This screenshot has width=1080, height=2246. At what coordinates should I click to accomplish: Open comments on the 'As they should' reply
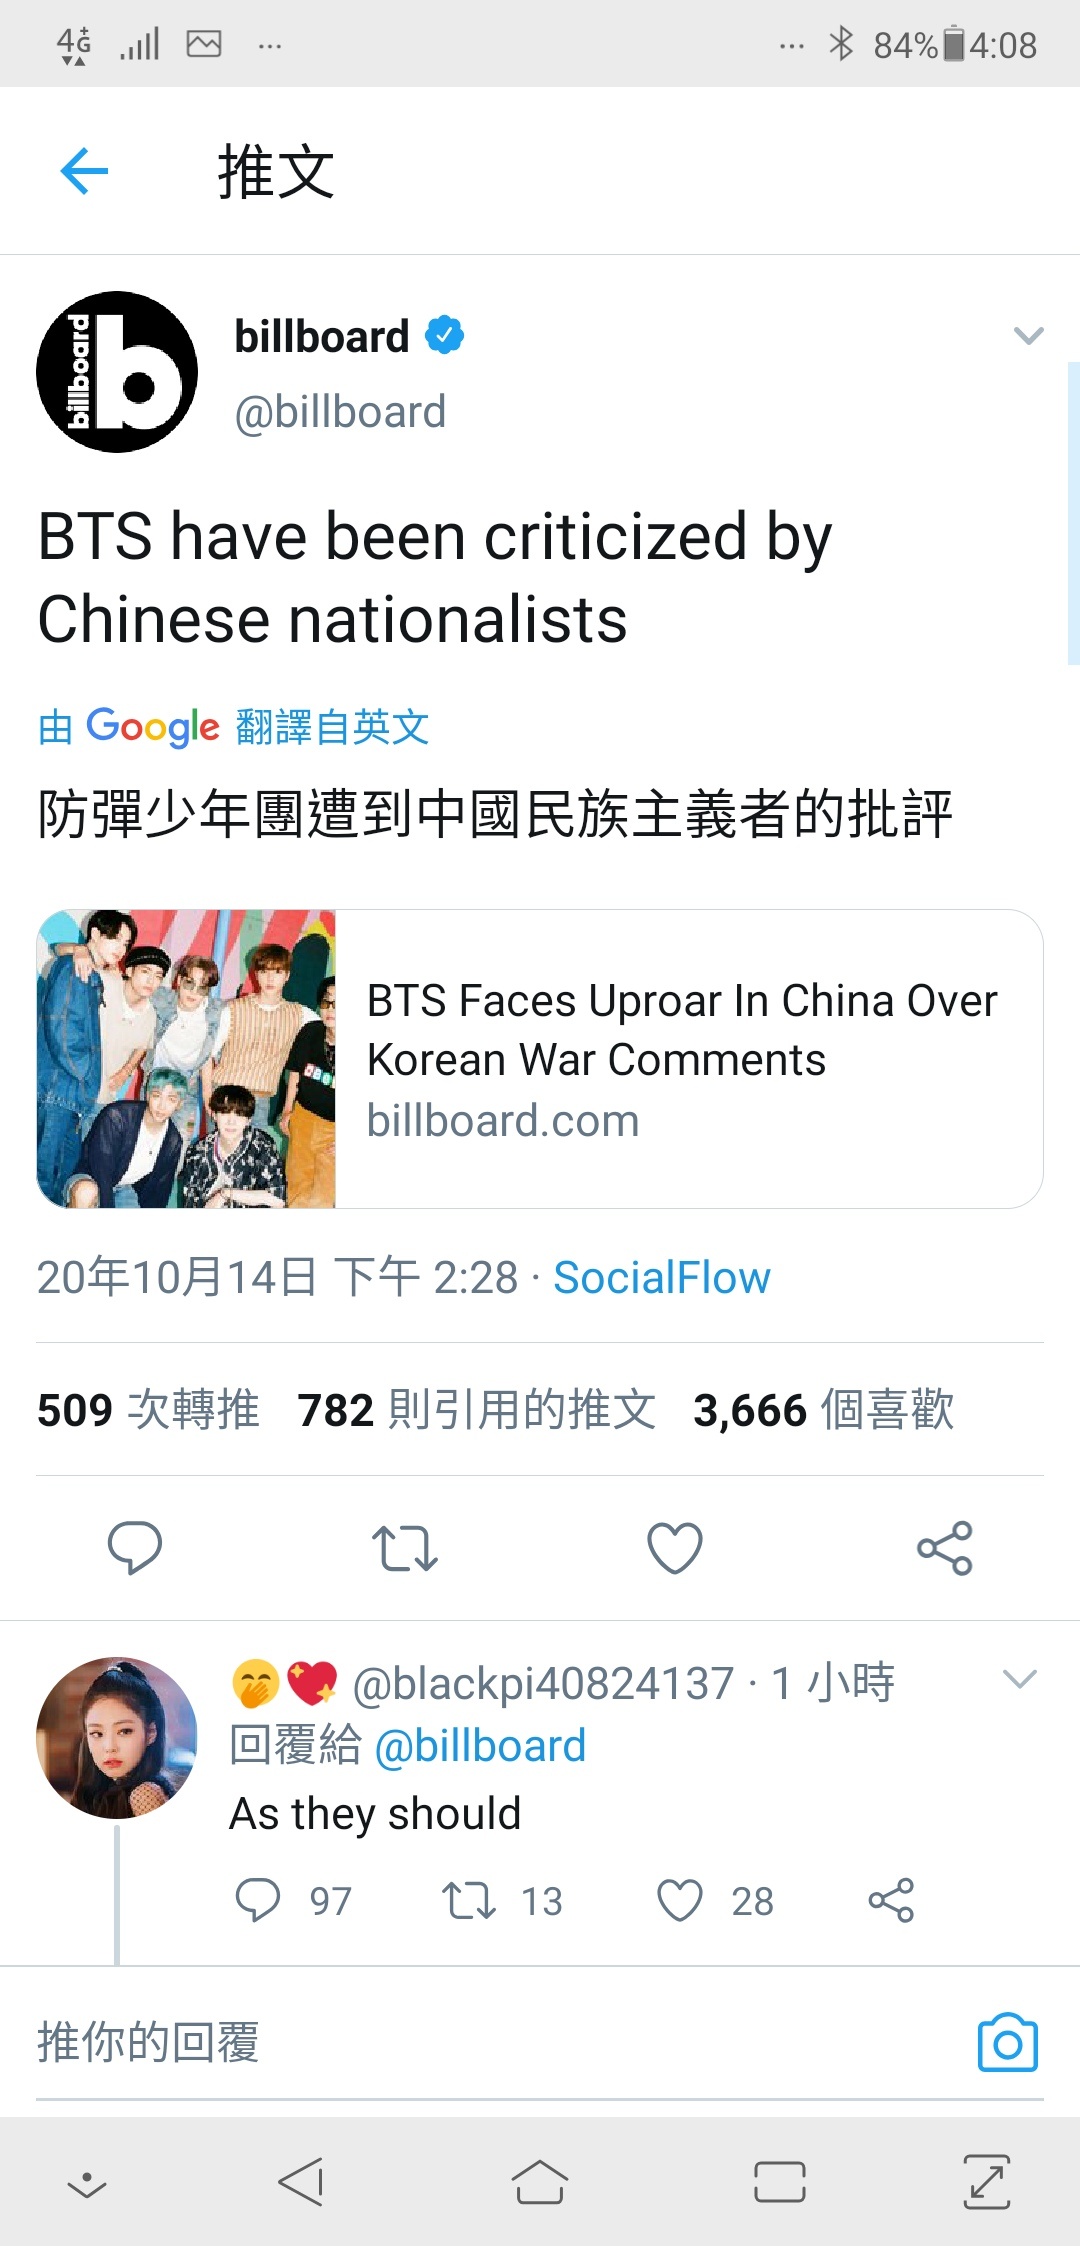coord(257,1900)
